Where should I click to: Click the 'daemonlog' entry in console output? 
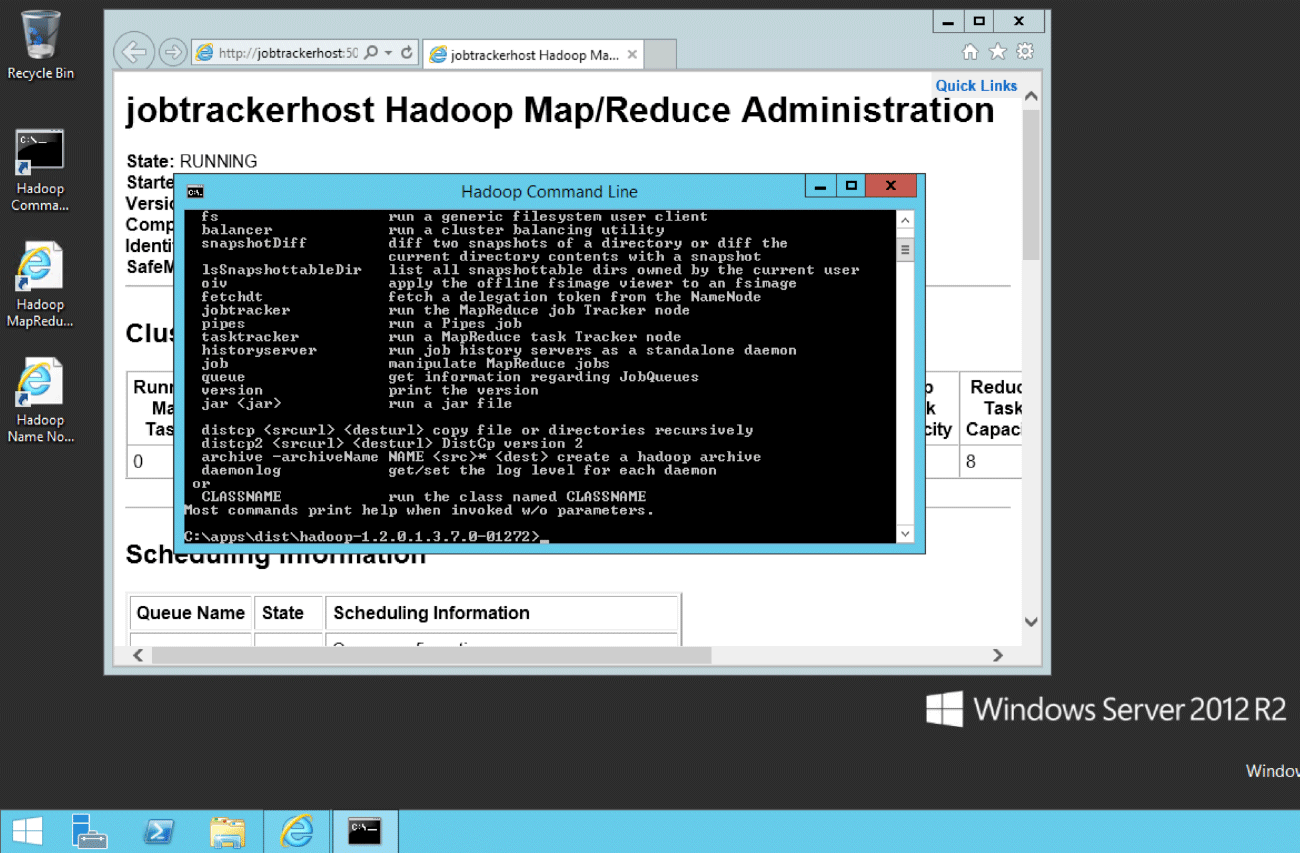point(241,470)
